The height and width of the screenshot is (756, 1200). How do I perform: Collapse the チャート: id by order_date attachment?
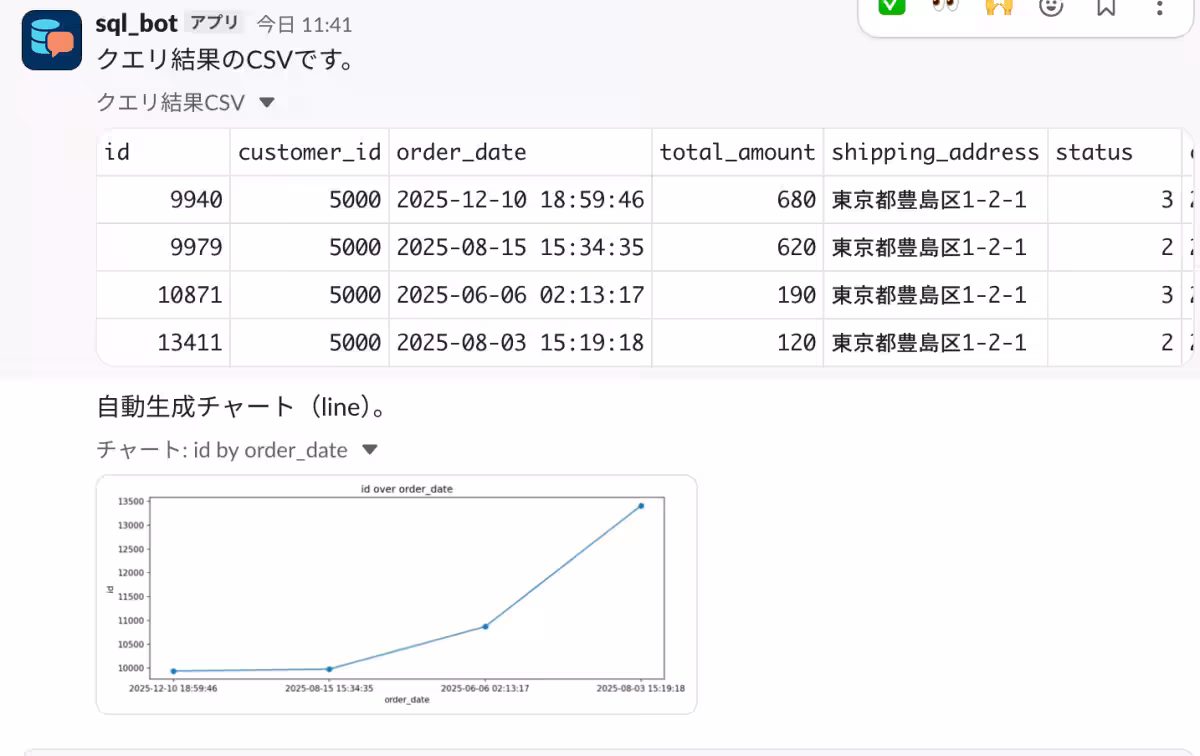369,450
